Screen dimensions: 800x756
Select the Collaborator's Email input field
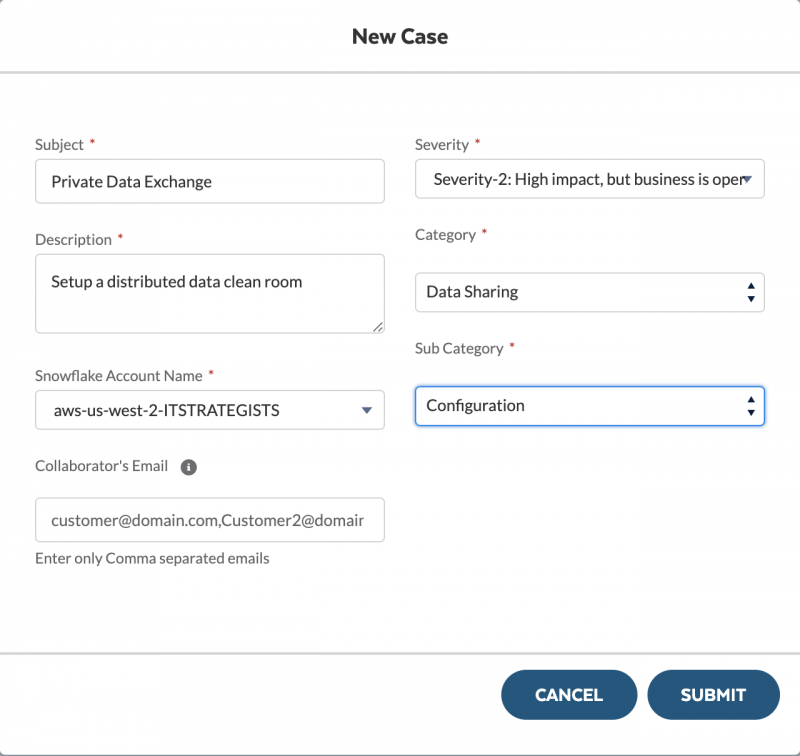[x=210, y=520]
